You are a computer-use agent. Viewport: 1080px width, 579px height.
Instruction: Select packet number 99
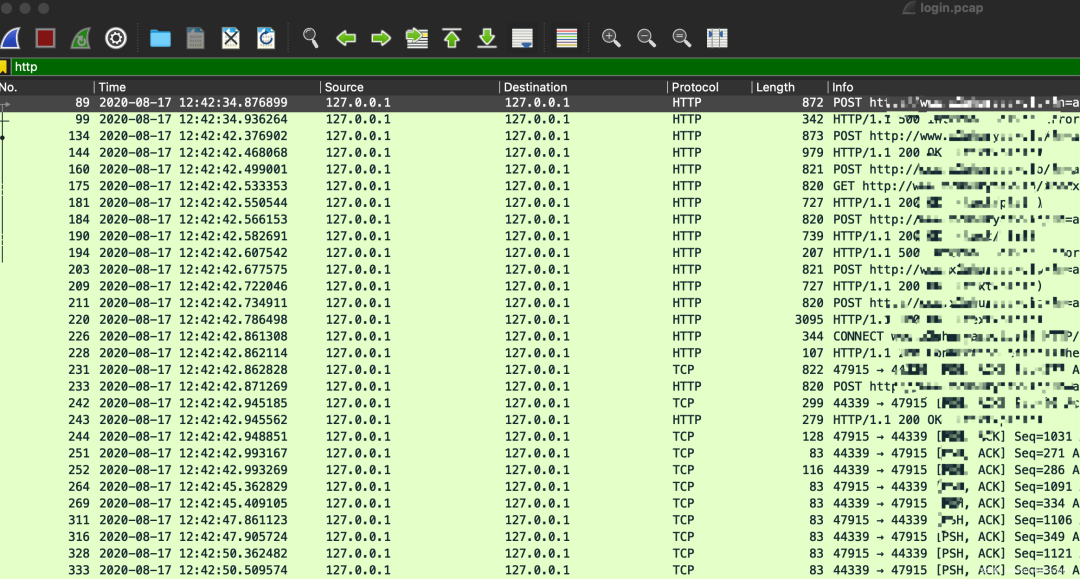[x=540, y=119]
